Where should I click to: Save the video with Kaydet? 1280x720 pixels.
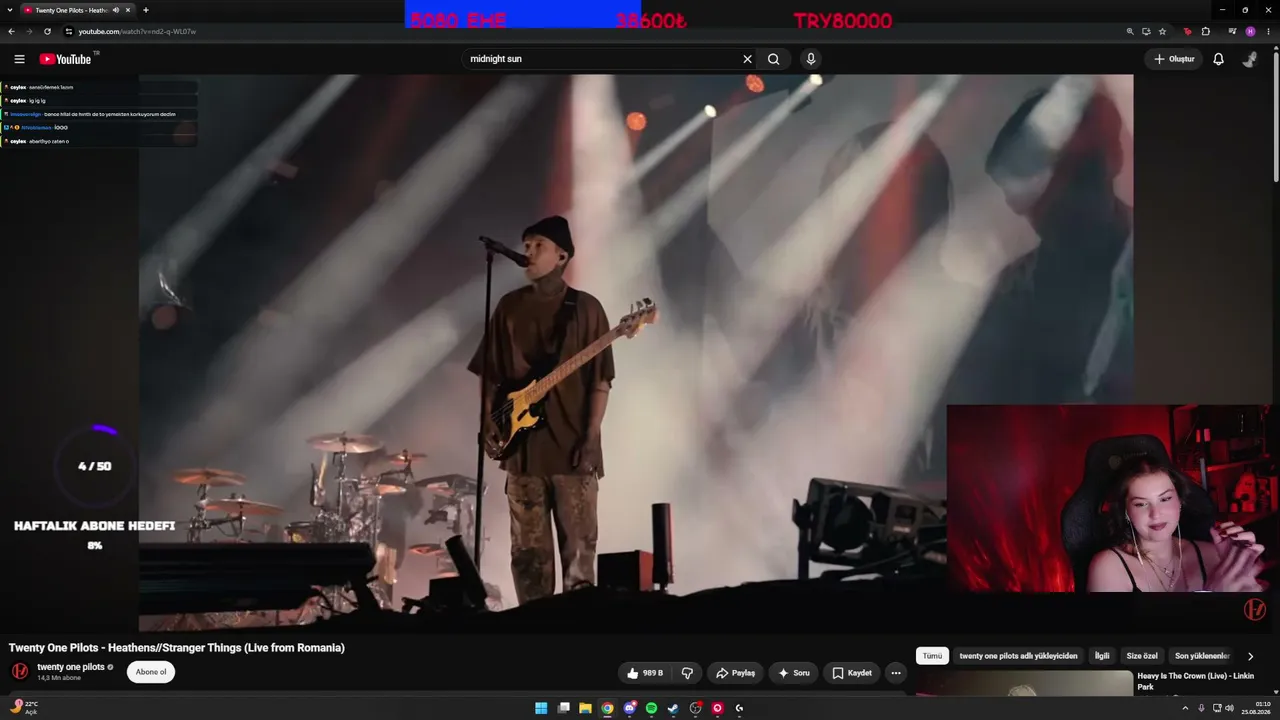point(852,673)
